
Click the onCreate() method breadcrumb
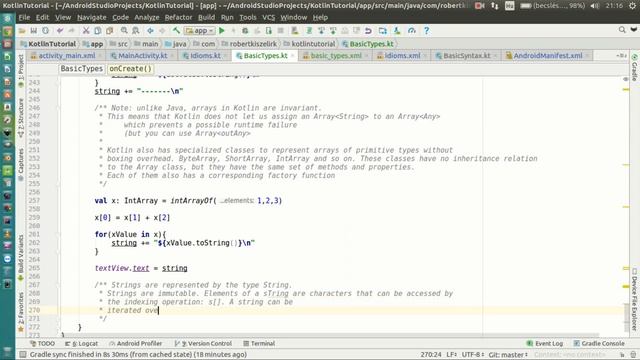point(130,69)
